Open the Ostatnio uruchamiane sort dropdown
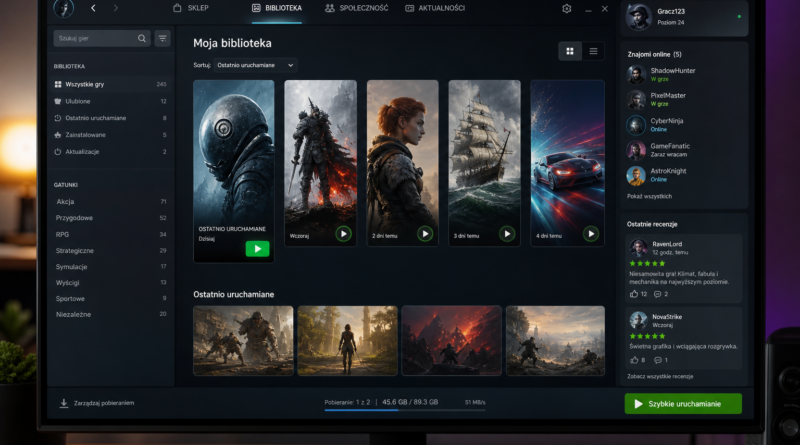Viewport: 800px width, 445px height. click(255, 65)
